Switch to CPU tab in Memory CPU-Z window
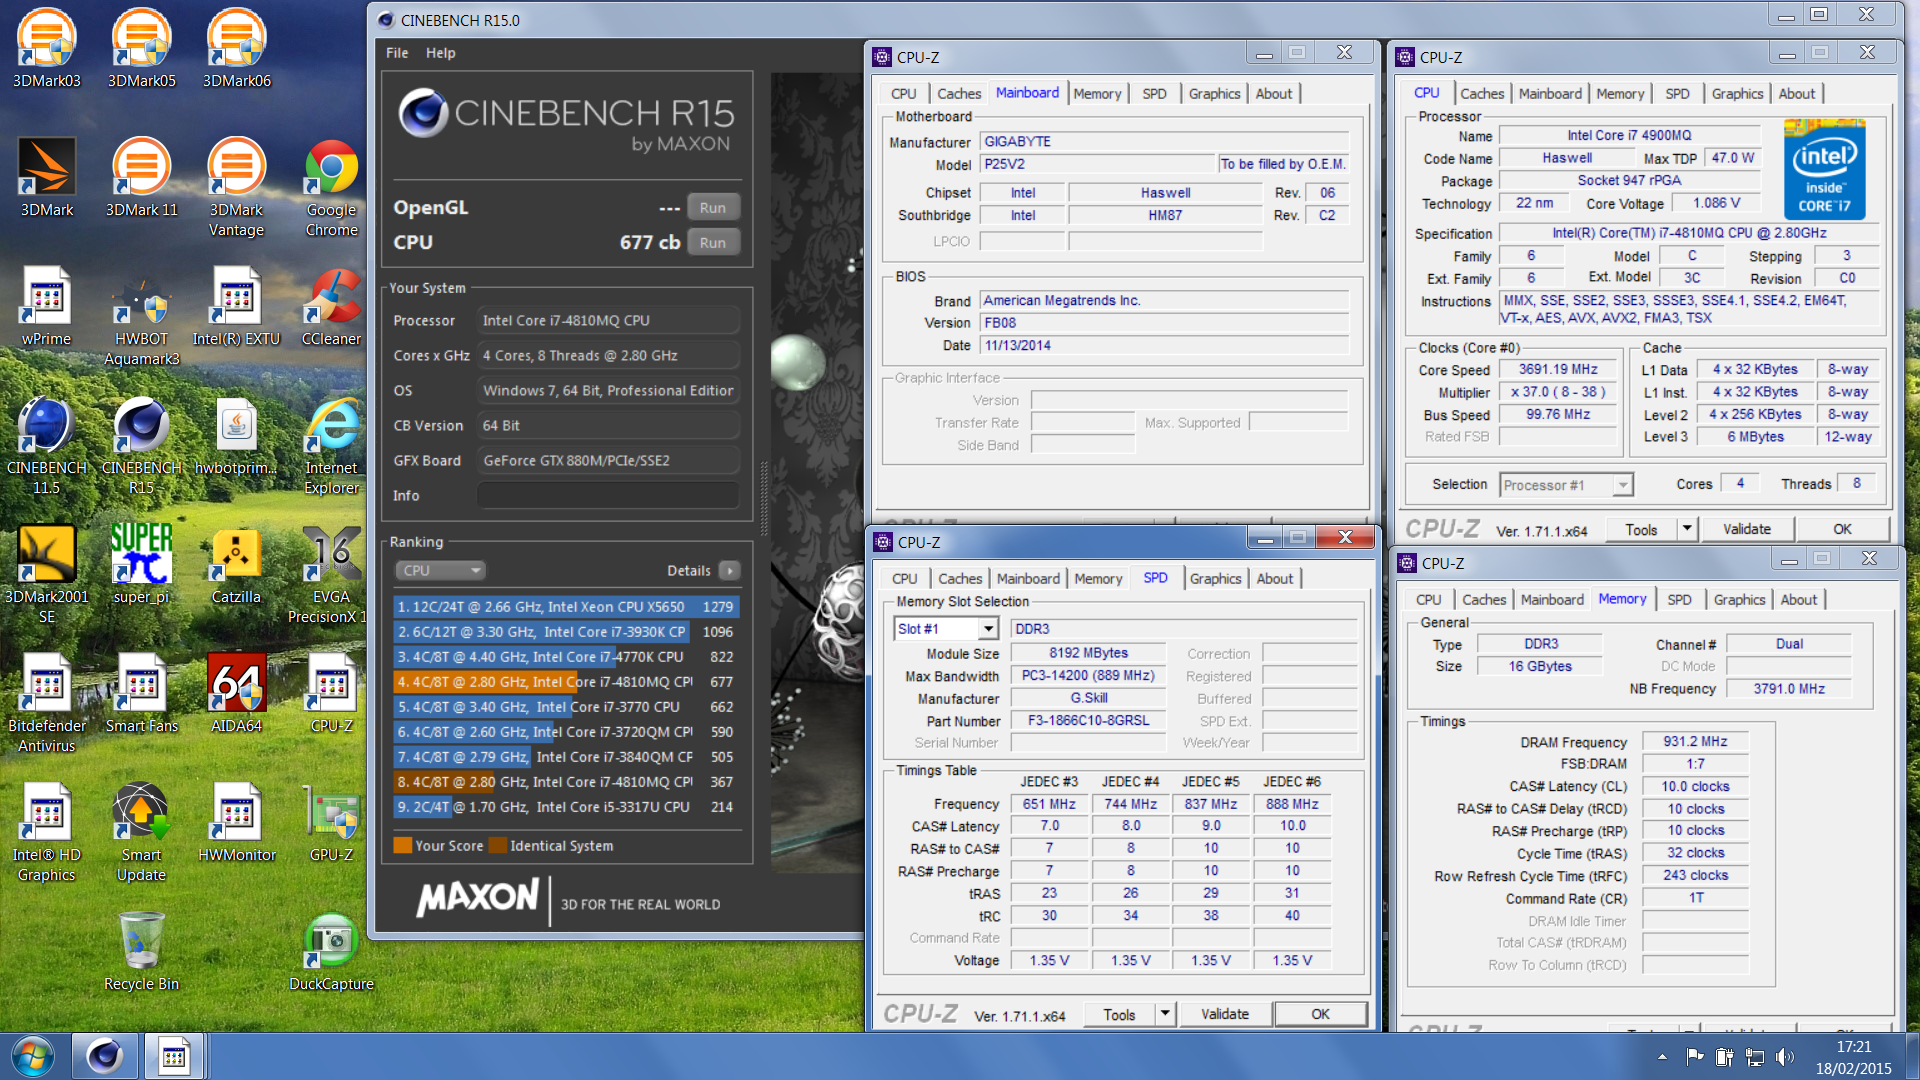The width and height of the screenshot is (1920, 1080). click(1428, 599)
